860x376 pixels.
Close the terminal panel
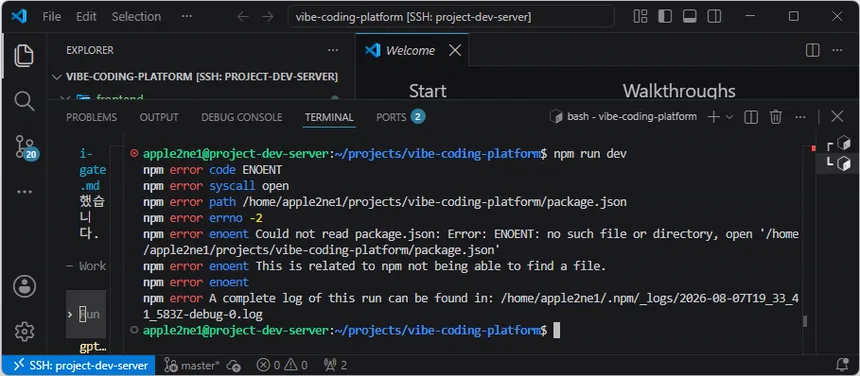point(837,116)
